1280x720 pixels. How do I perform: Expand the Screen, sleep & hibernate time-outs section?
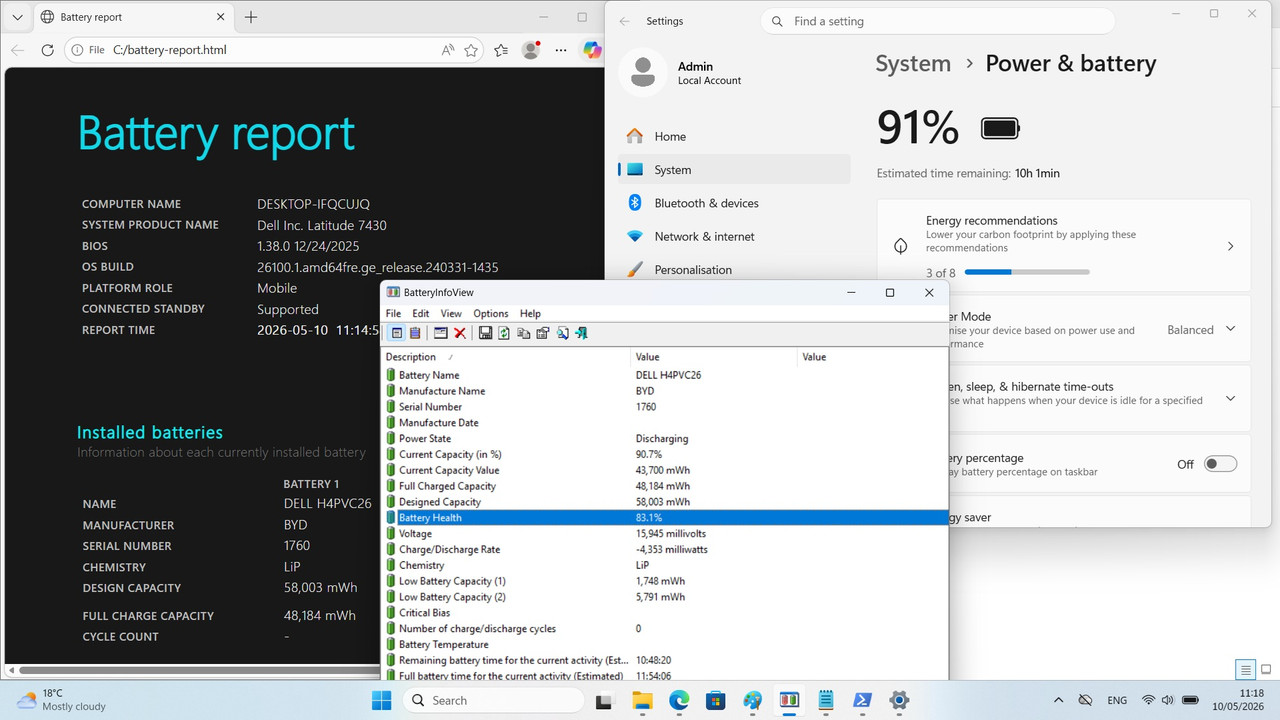coord(1230,398)
